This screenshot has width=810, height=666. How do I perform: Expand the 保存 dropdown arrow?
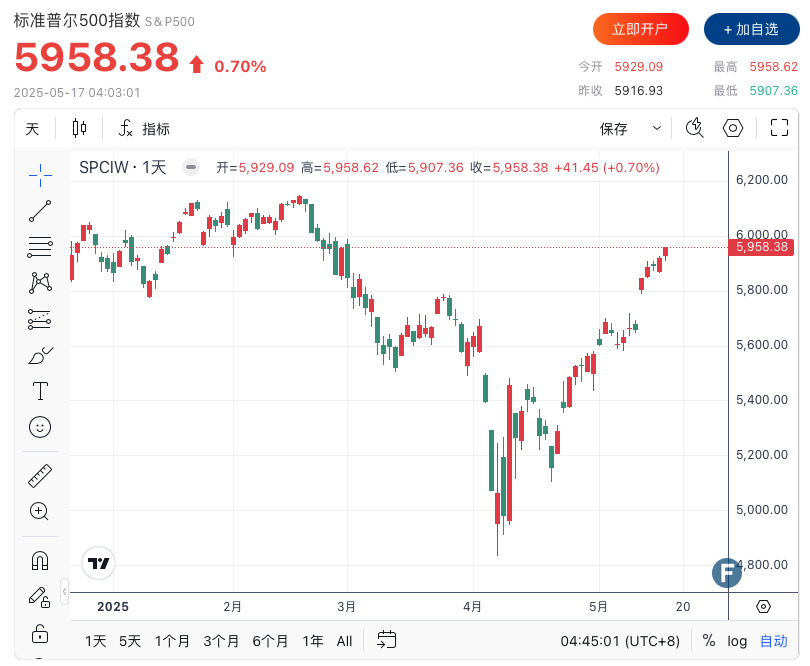tap(657, 128)
